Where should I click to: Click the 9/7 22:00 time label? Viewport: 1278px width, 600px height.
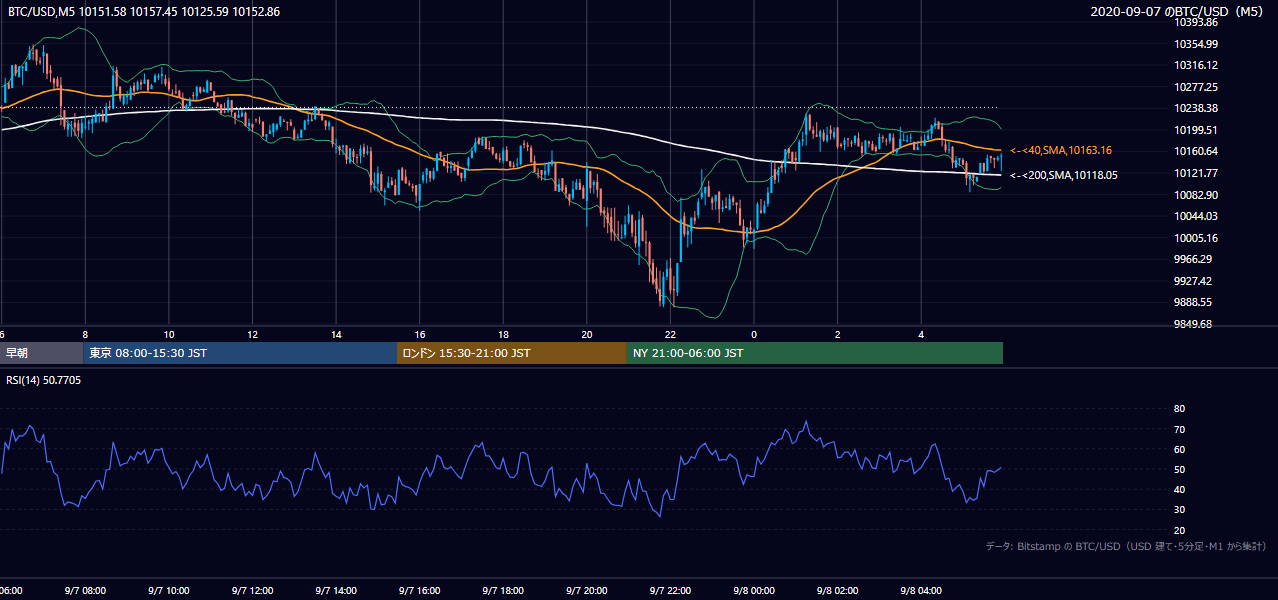[670, 591]
